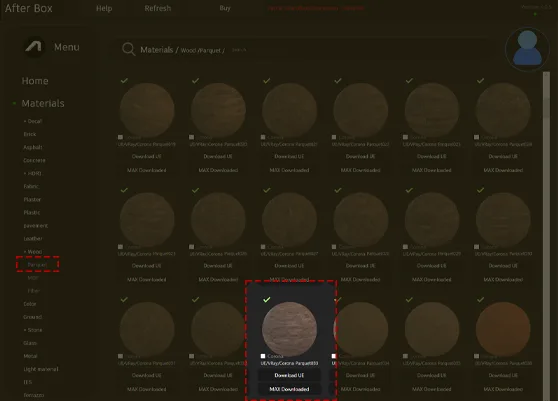Open the Light material category

[41, 369]
